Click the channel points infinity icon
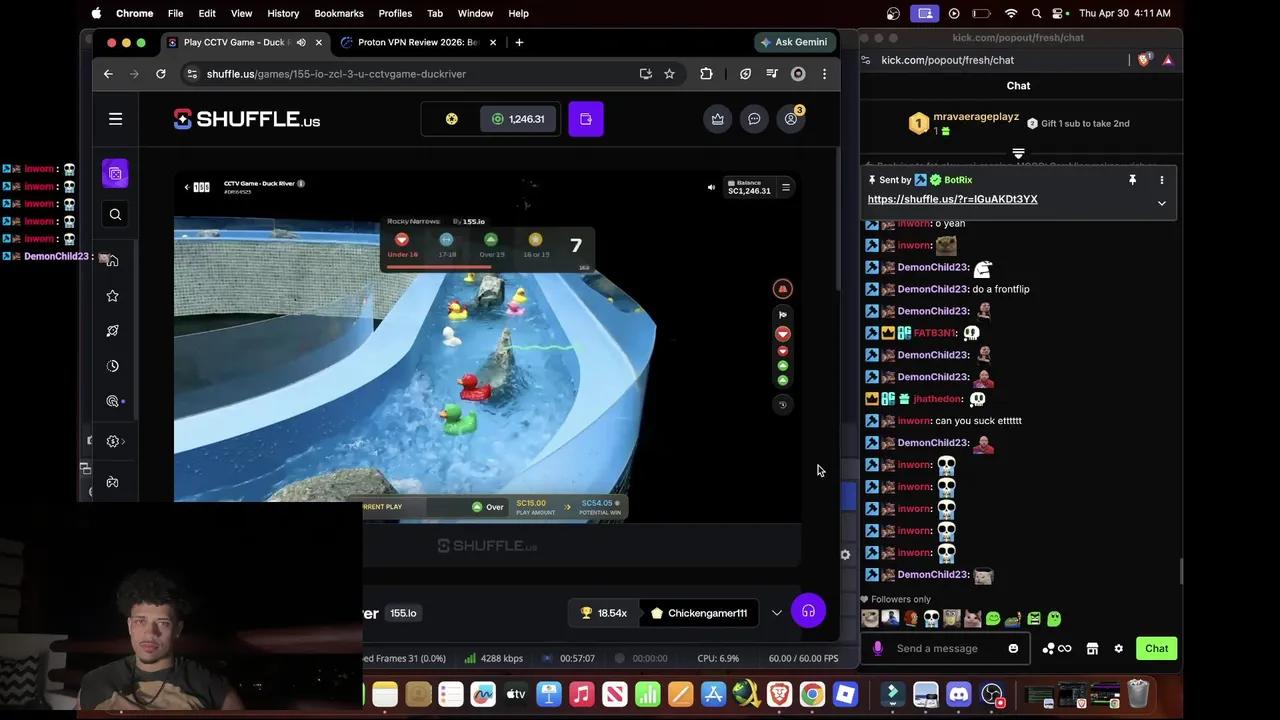This screenshot has height=720, width=1280. 1057,648
